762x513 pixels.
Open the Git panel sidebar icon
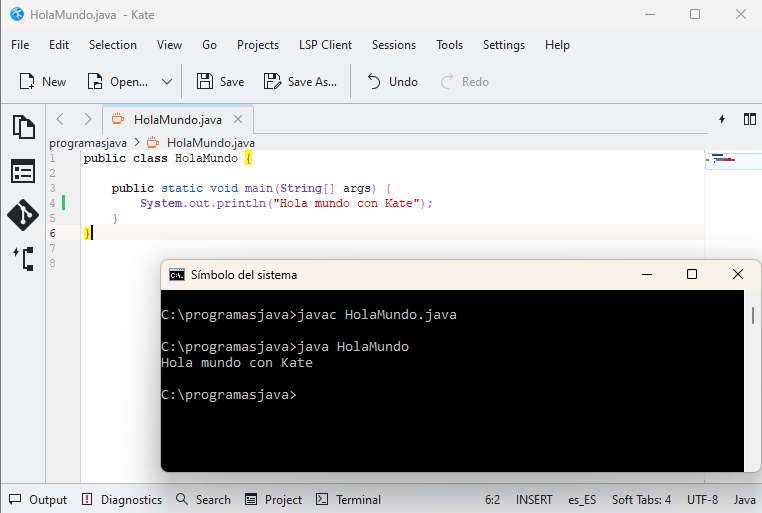(23, 215)
